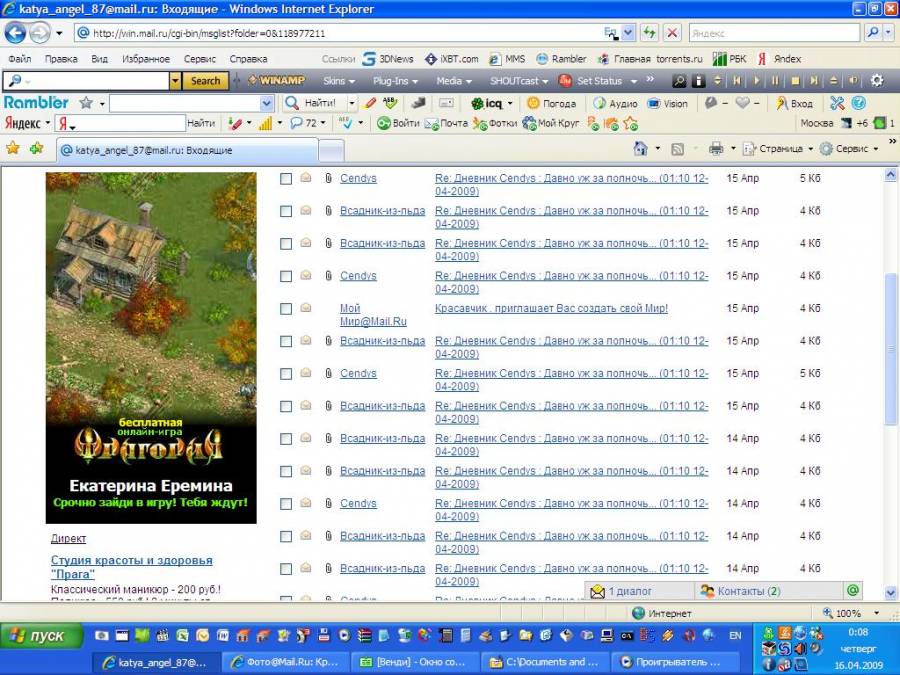Open Фотки on the Yandex toolbar

495,123
